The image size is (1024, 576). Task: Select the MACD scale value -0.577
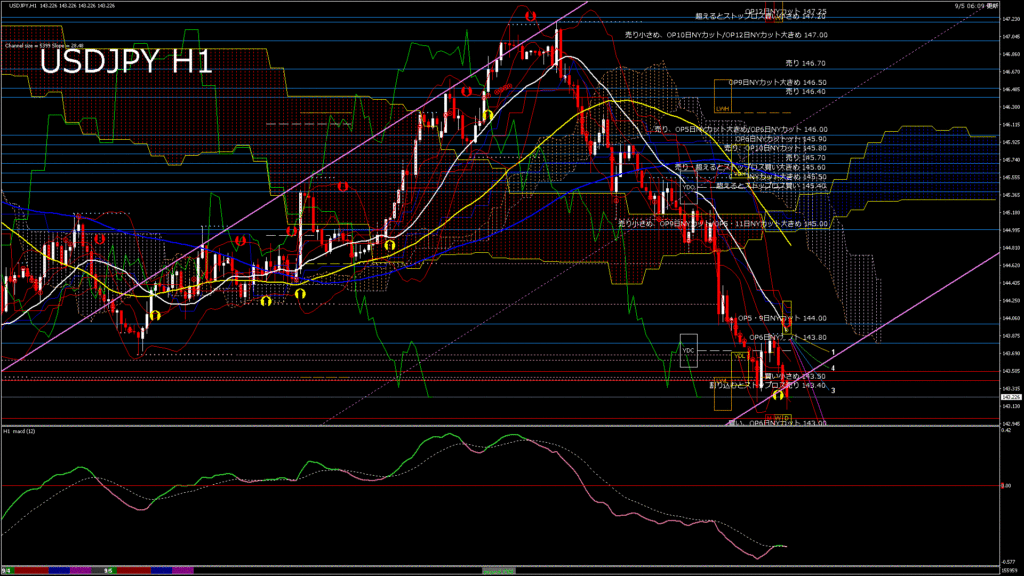coord(1008,562)
